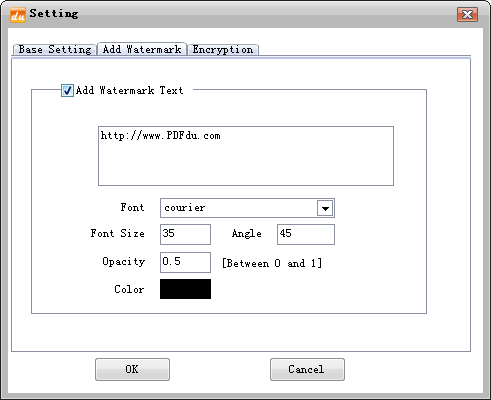Click the Opacity field showing 0.5
The image size is (491, 400).
click(x=185, y=262)
